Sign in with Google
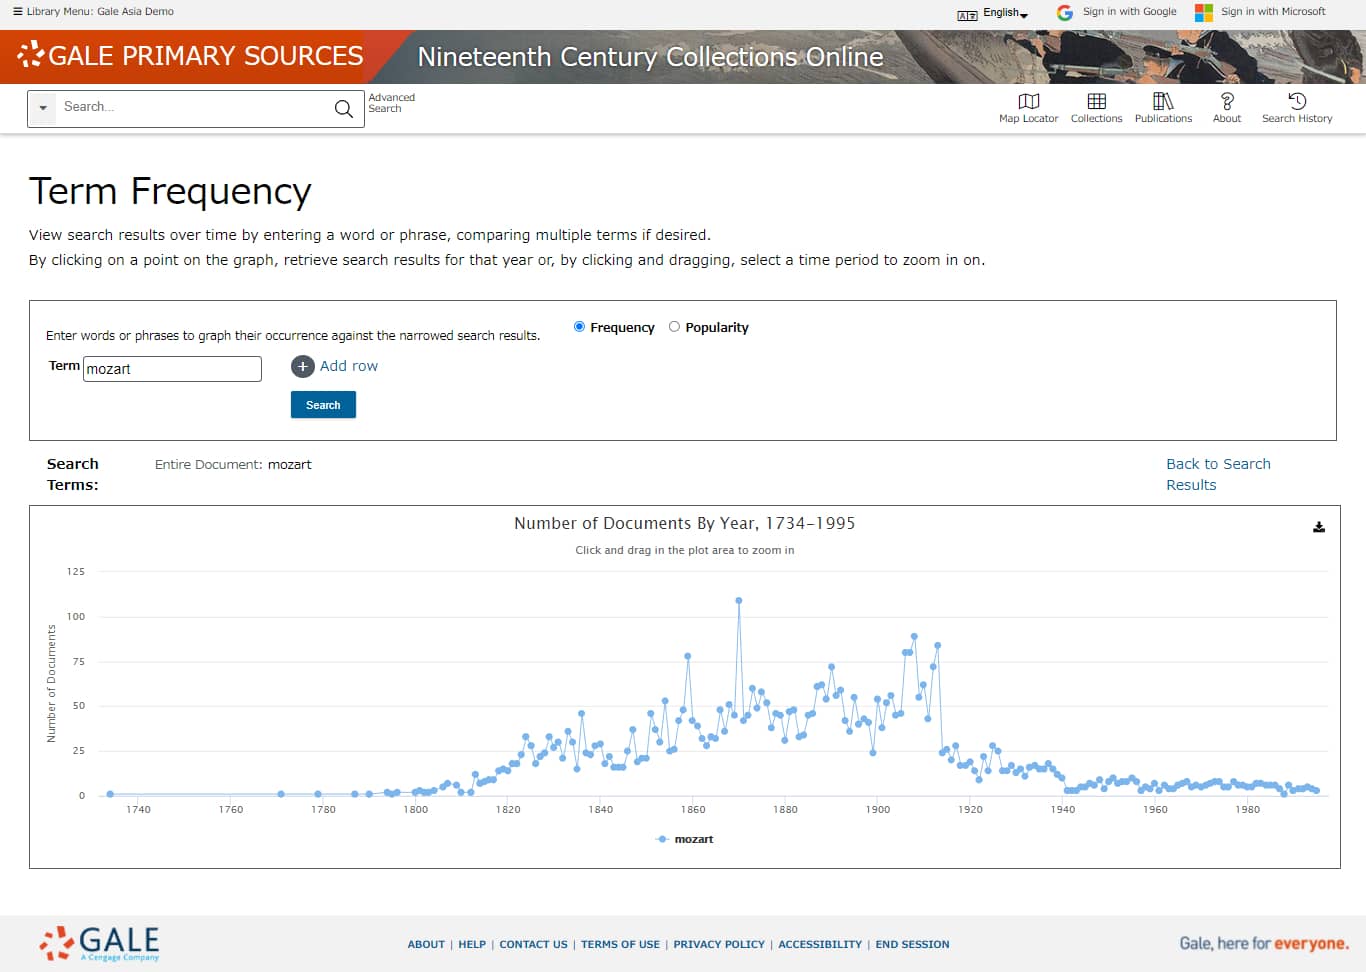Image resolution: width=1366 pixels, height=972 pixels. [x=1117, y=12]
